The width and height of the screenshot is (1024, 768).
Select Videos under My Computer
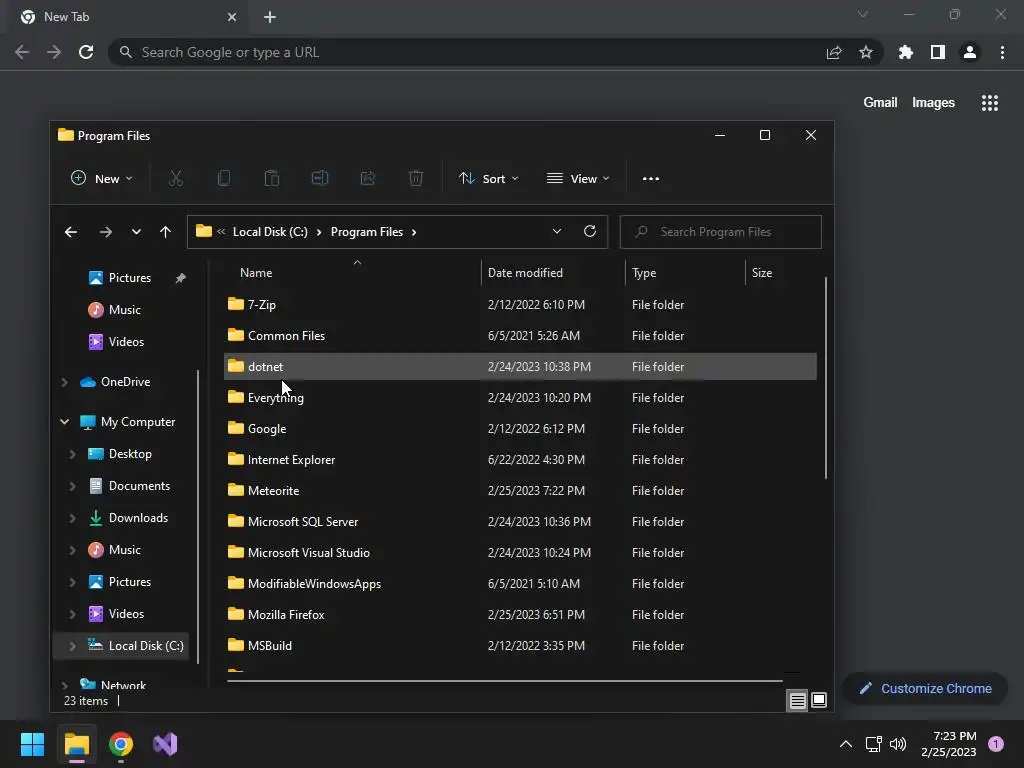coord(126,614)
